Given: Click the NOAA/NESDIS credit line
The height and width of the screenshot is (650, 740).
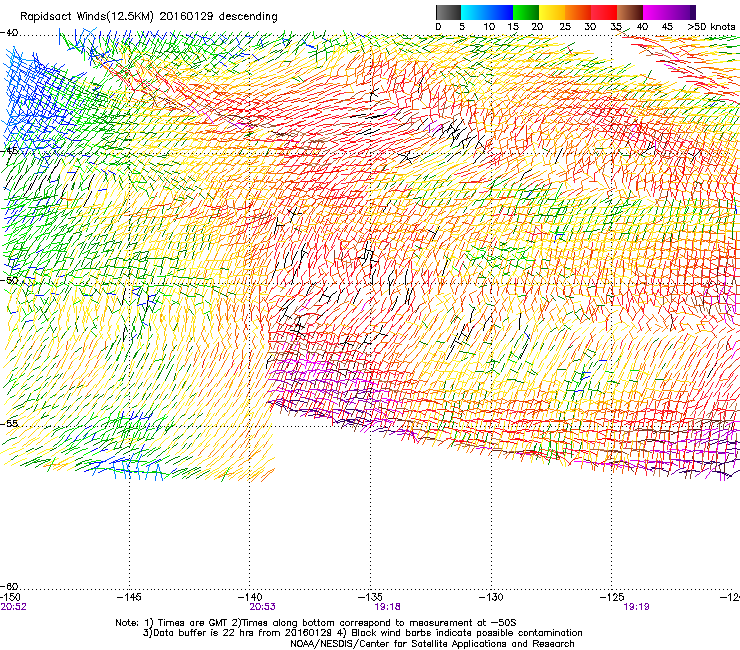Looking at the screenshot, I should (432, 644).
